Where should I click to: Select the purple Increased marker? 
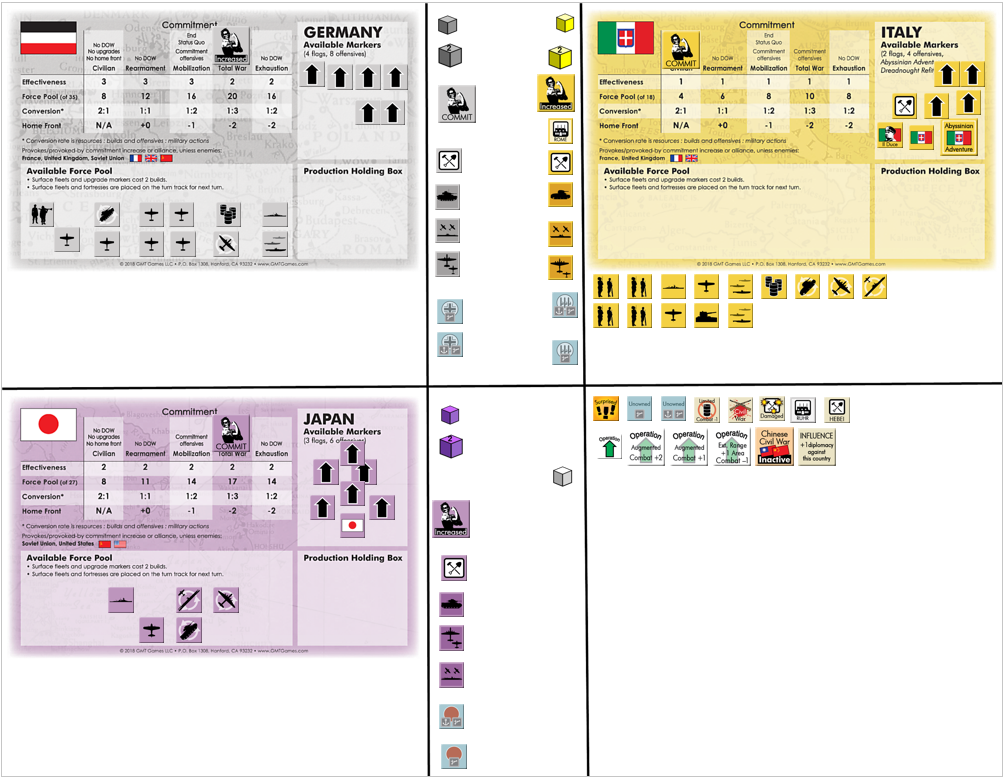pos(450,518)
